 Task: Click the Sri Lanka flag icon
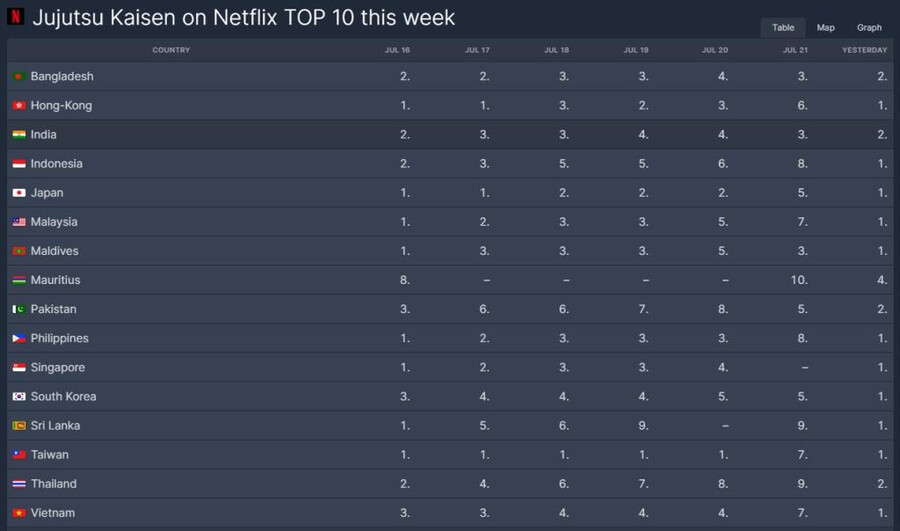point(18,426)
